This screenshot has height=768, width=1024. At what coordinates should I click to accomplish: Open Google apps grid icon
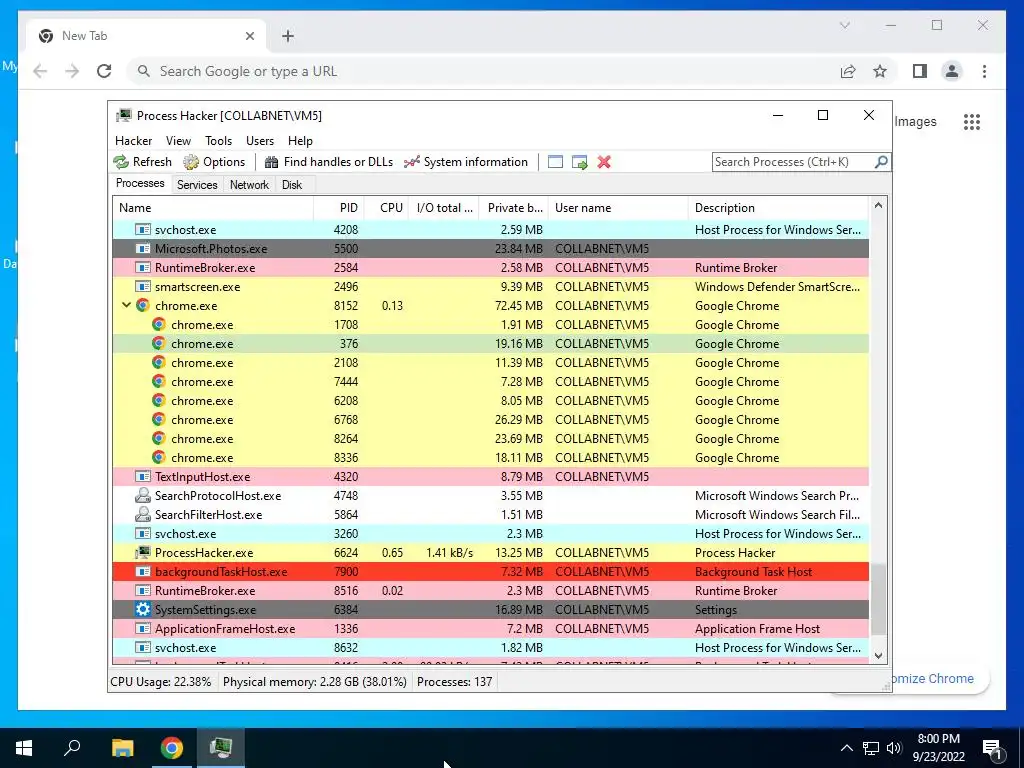pos(972,121)
